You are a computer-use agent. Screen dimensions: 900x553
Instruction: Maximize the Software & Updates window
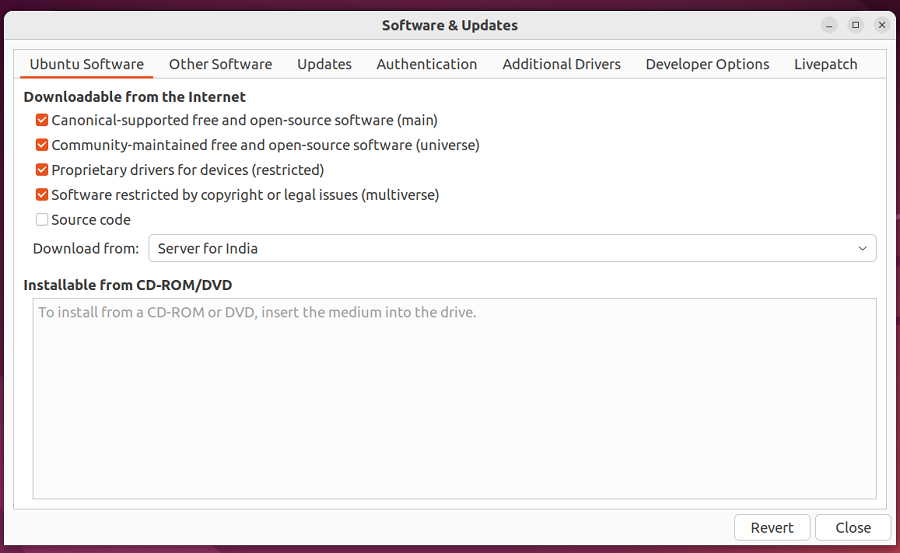(x=855, y=25)
